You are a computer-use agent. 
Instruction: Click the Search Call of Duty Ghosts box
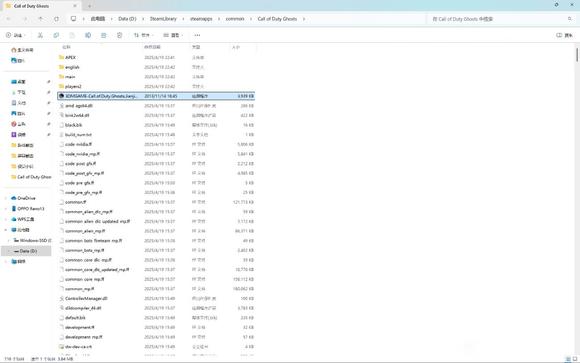point(501,19)
